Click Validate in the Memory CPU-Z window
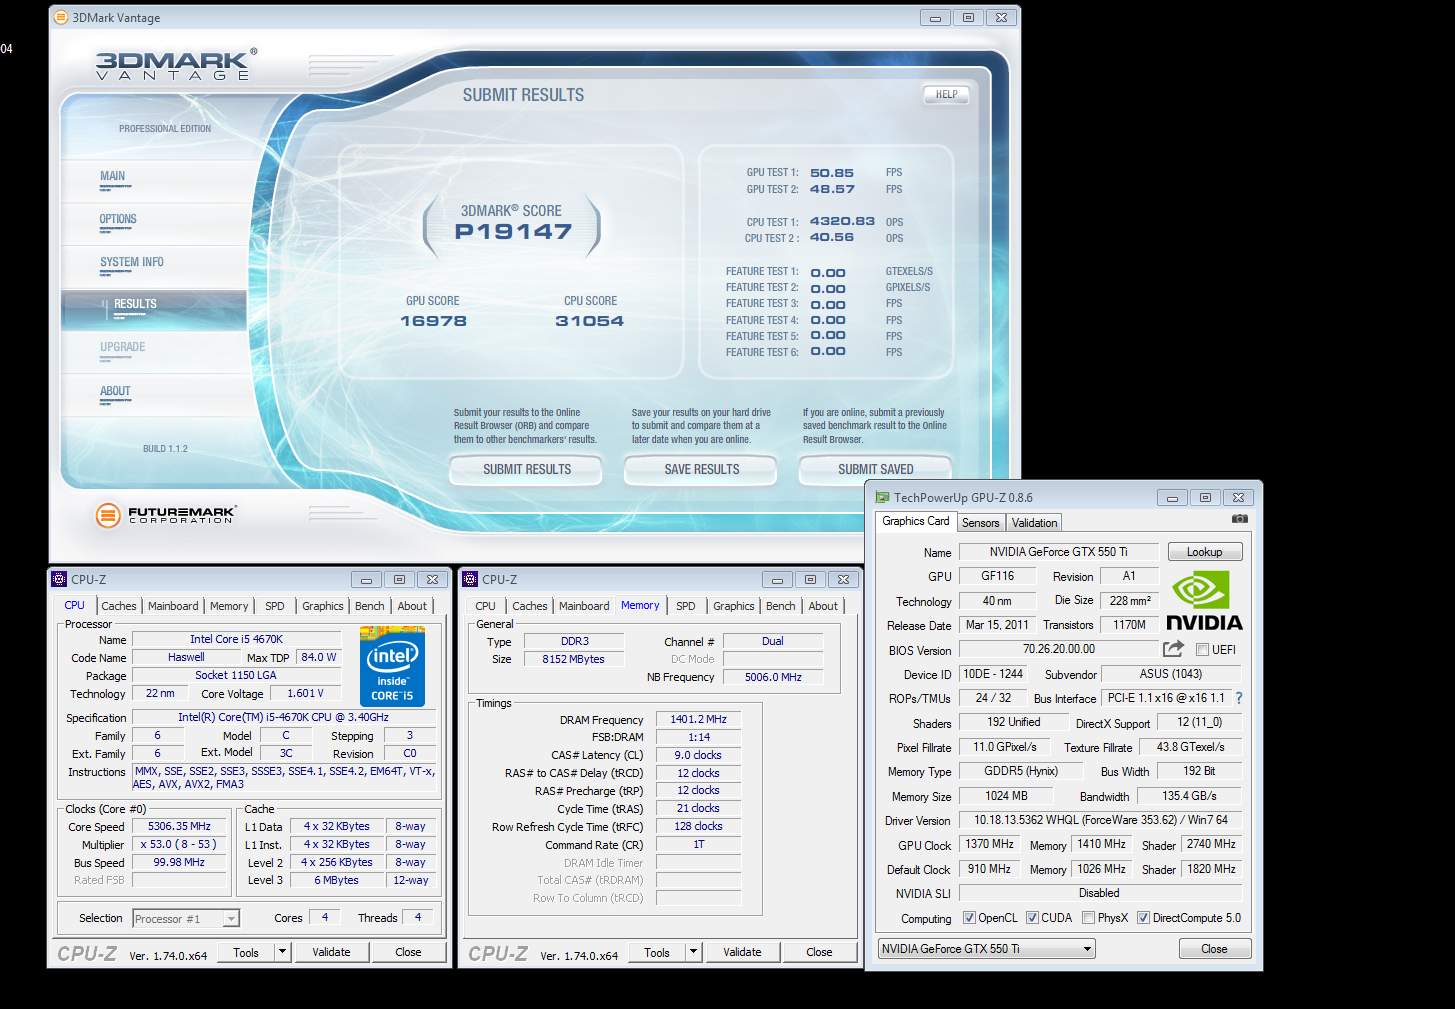Image resolution: width=1455 pixels, height=1009 pixels. (742, 952)
